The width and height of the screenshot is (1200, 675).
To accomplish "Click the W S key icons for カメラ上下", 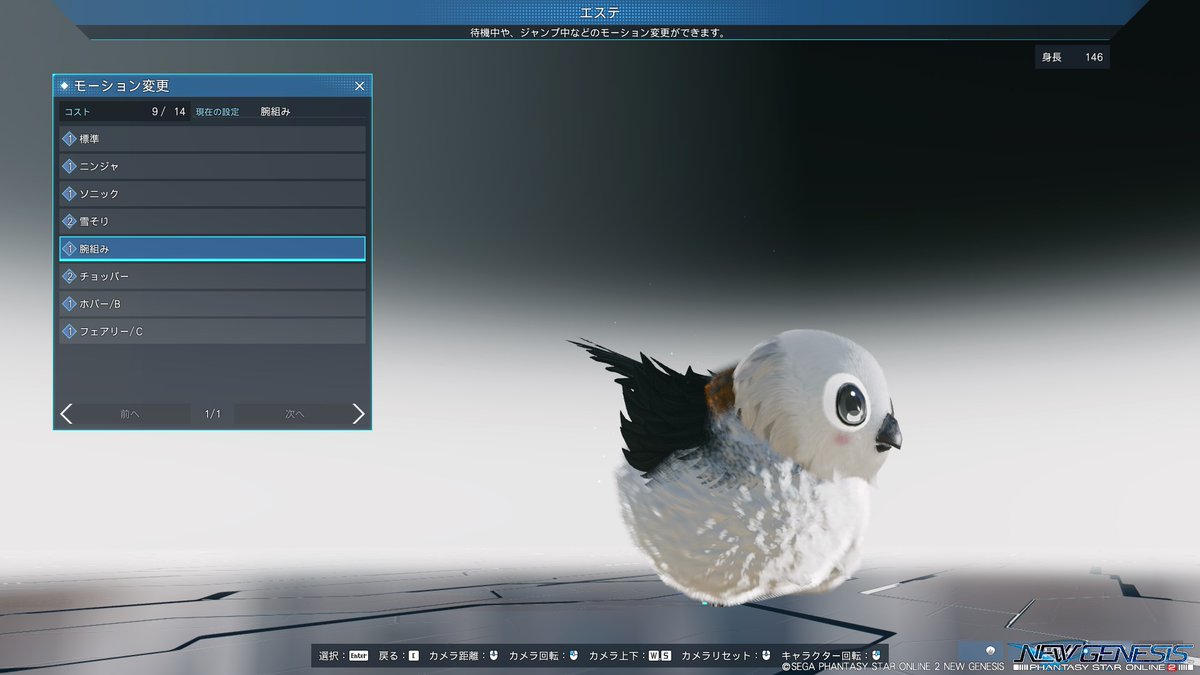I will 659,656.
